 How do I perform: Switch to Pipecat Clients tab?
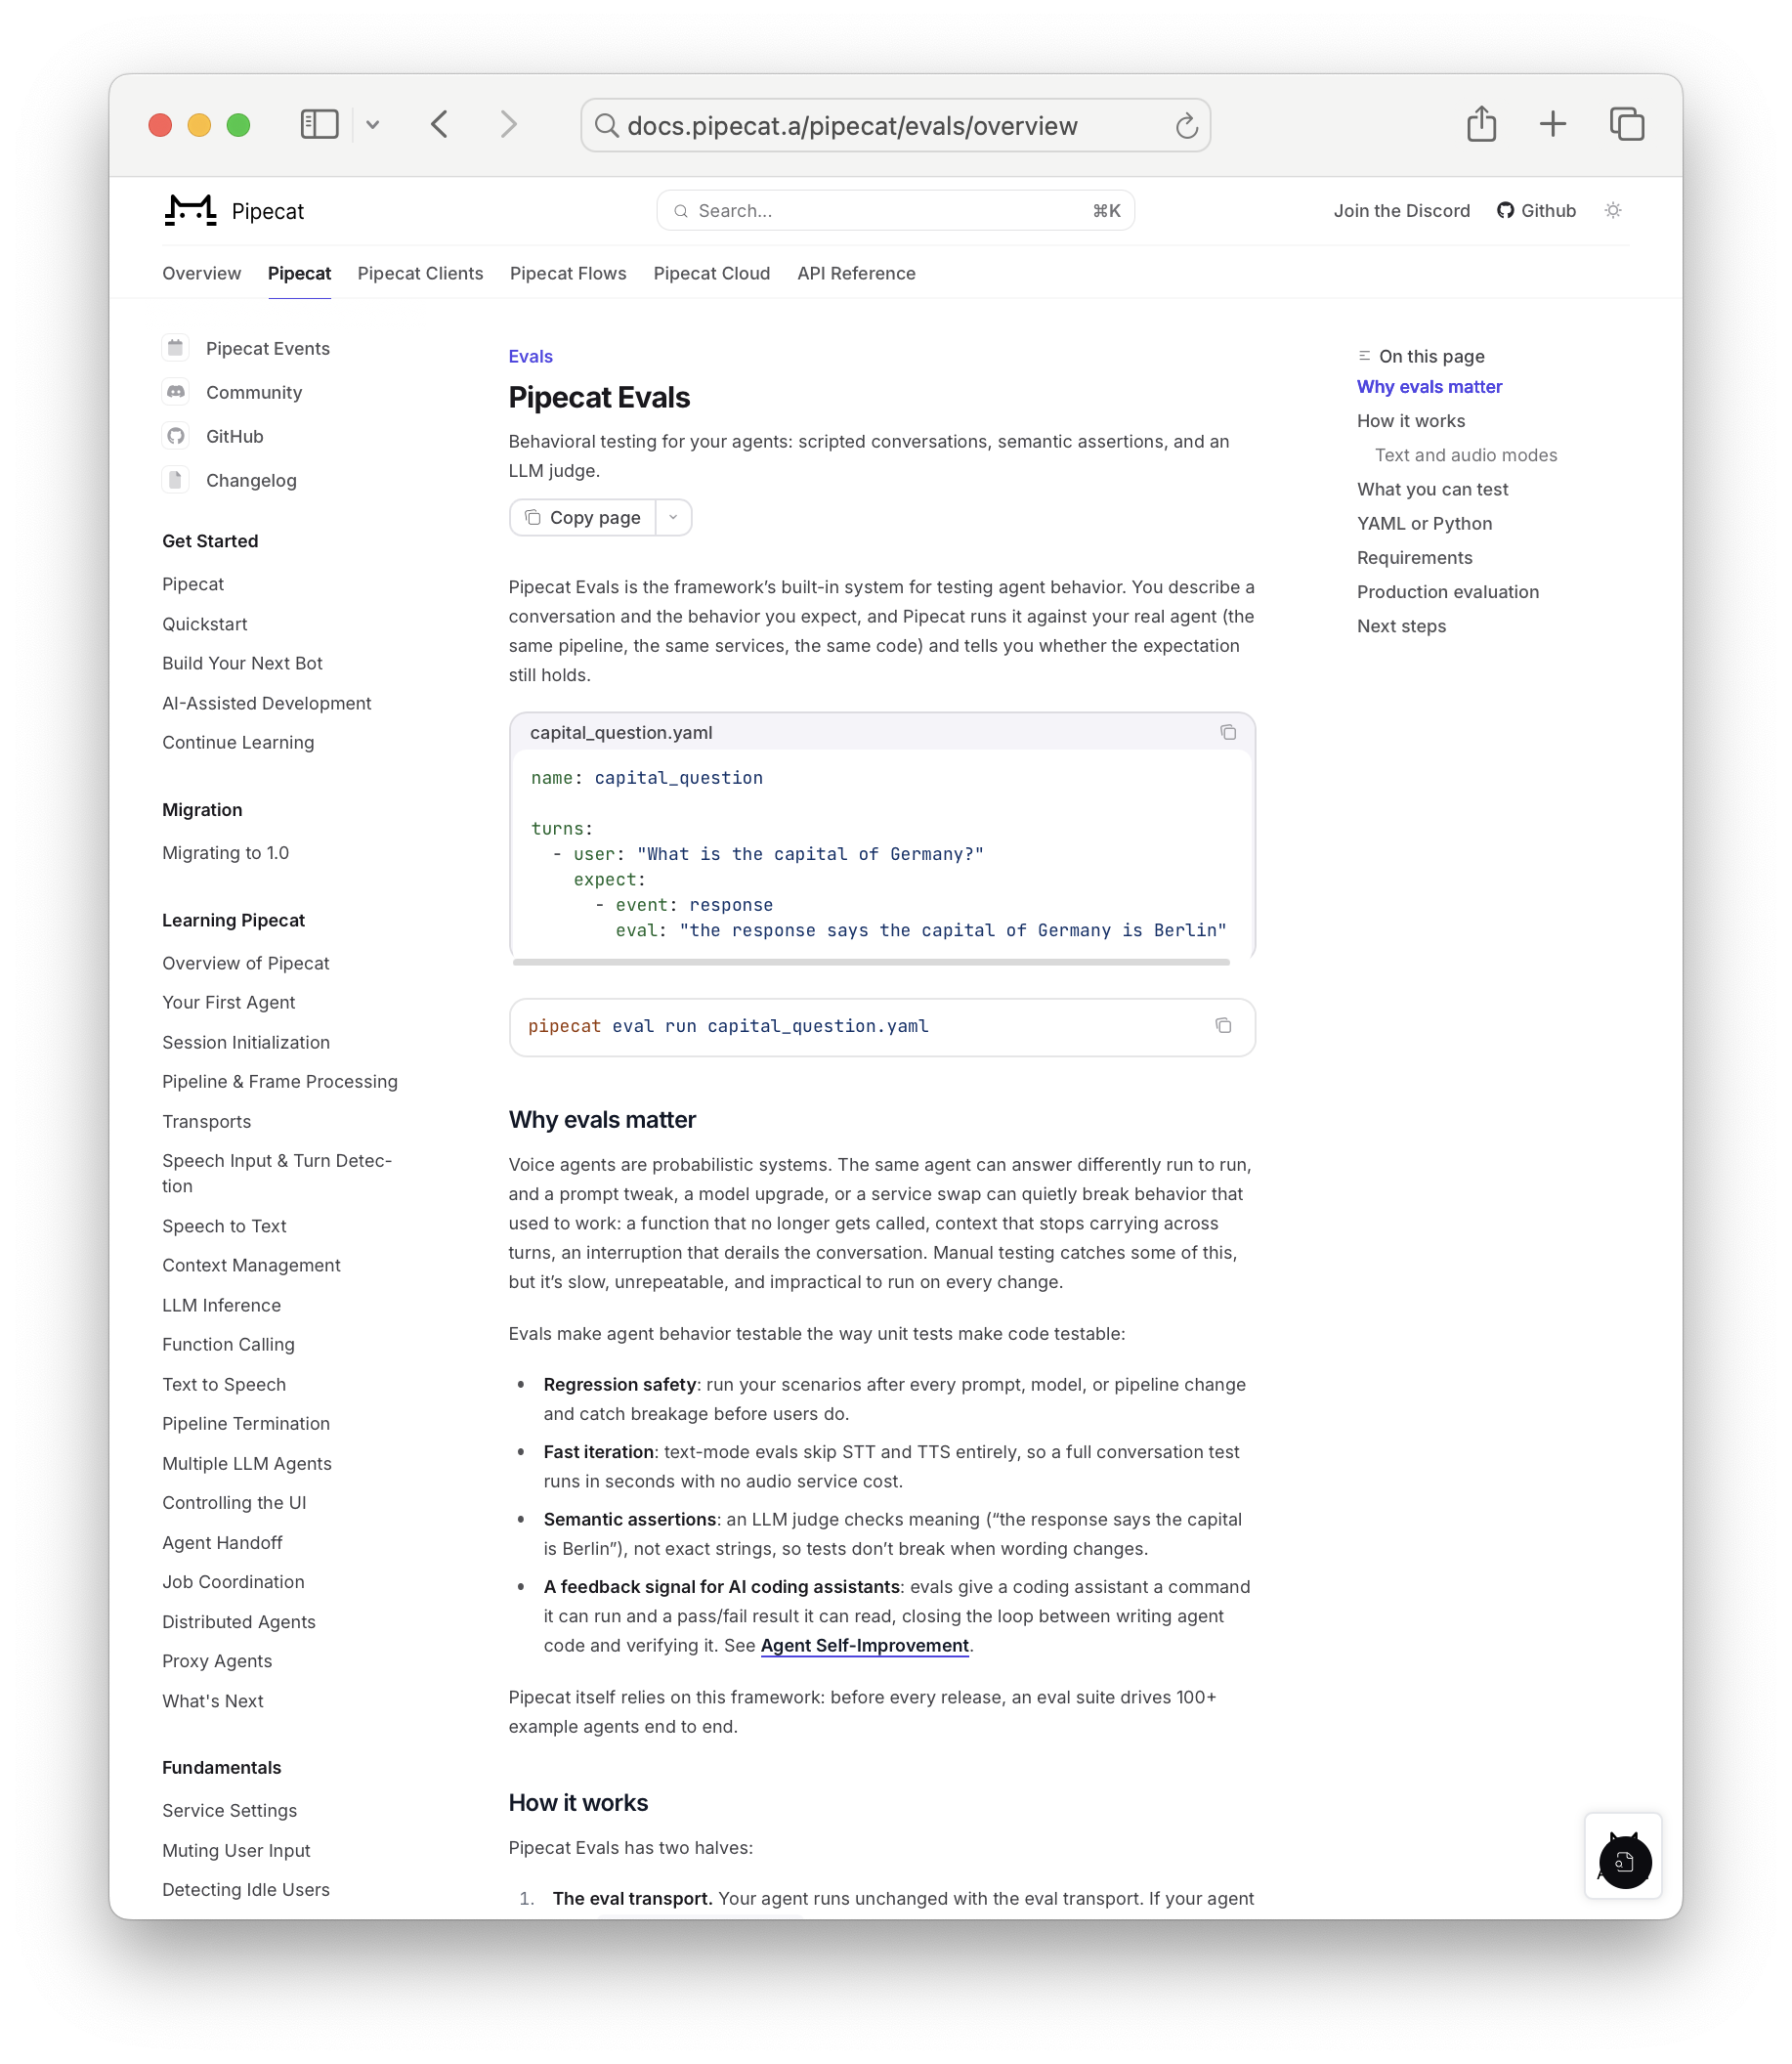coord(420,273)
